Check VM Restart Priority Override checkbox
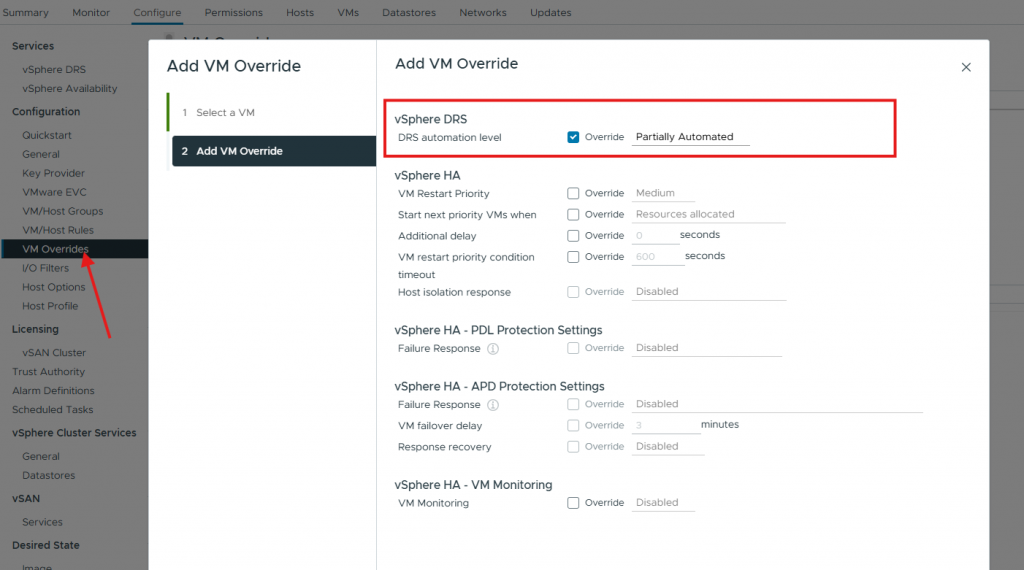The height and width of the screenshot is (570, 1024). pos(573,193)
